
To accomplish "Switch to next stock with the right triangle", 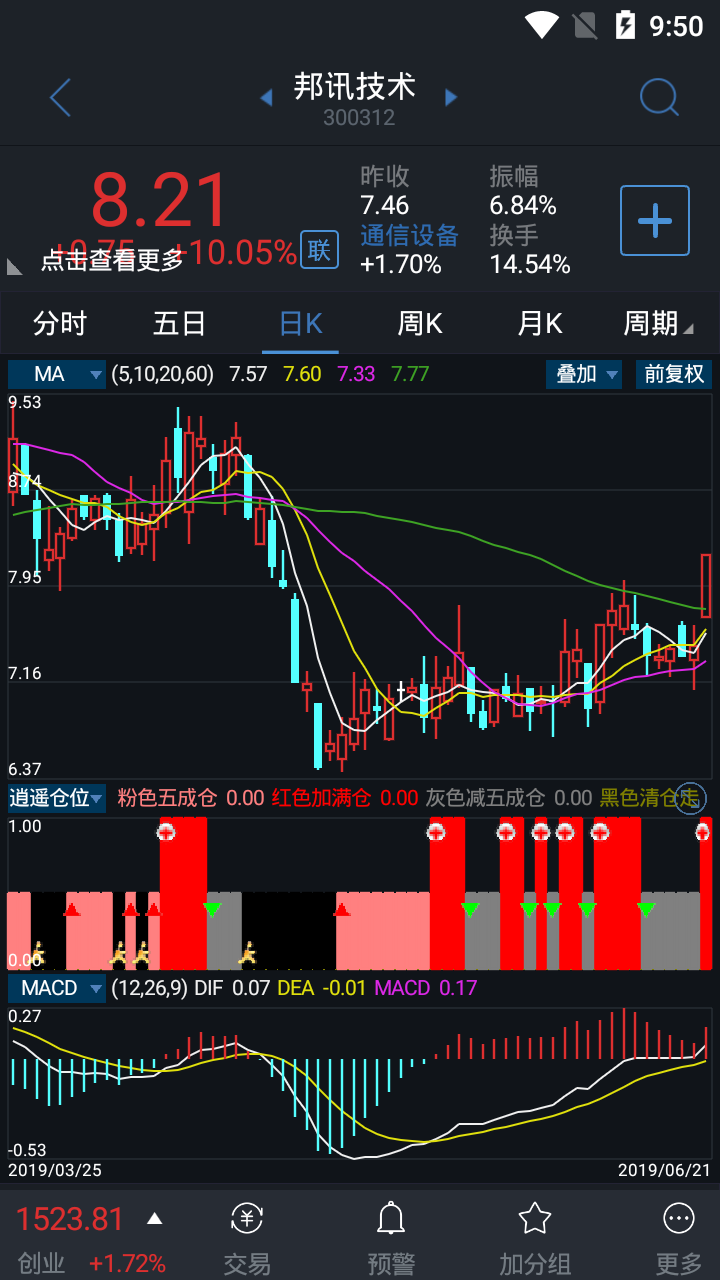I will click(451, 98).
